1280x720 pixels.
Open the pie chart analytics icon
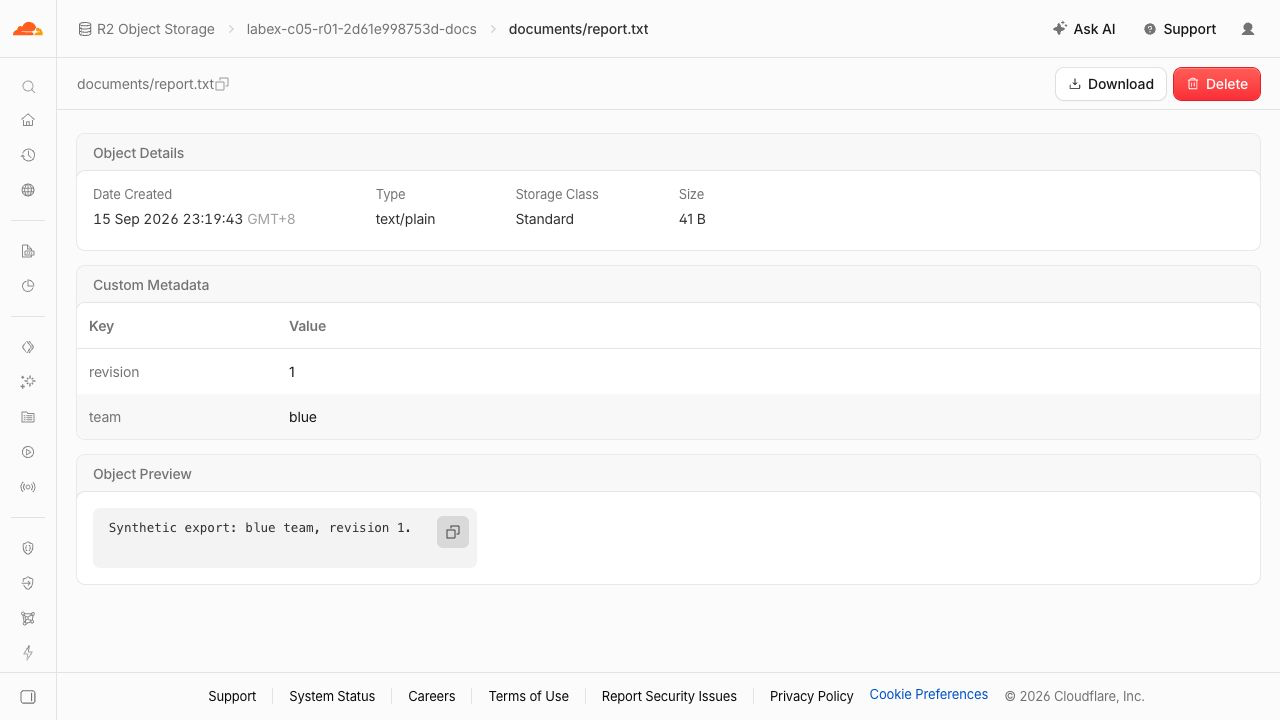click(28, 286)
